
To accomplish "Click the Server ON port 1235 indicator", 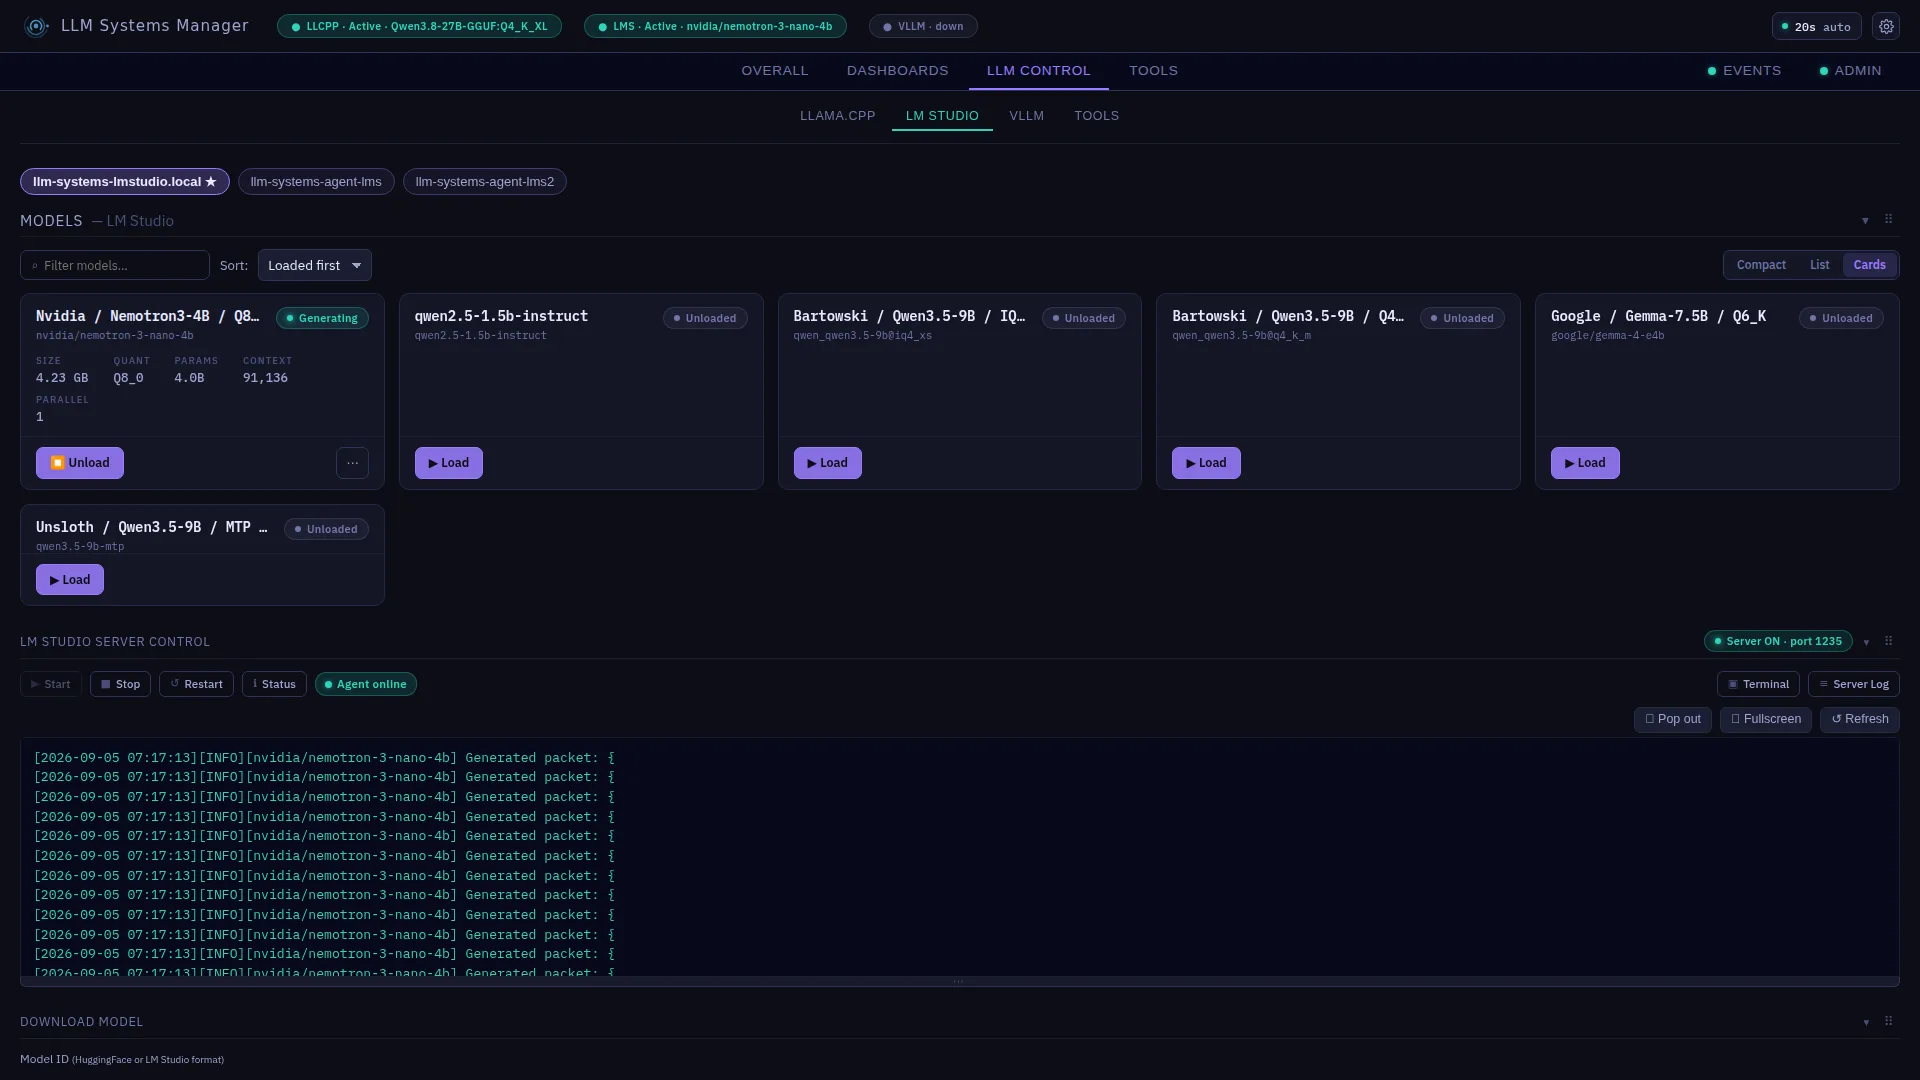I will pos(1778,641).
